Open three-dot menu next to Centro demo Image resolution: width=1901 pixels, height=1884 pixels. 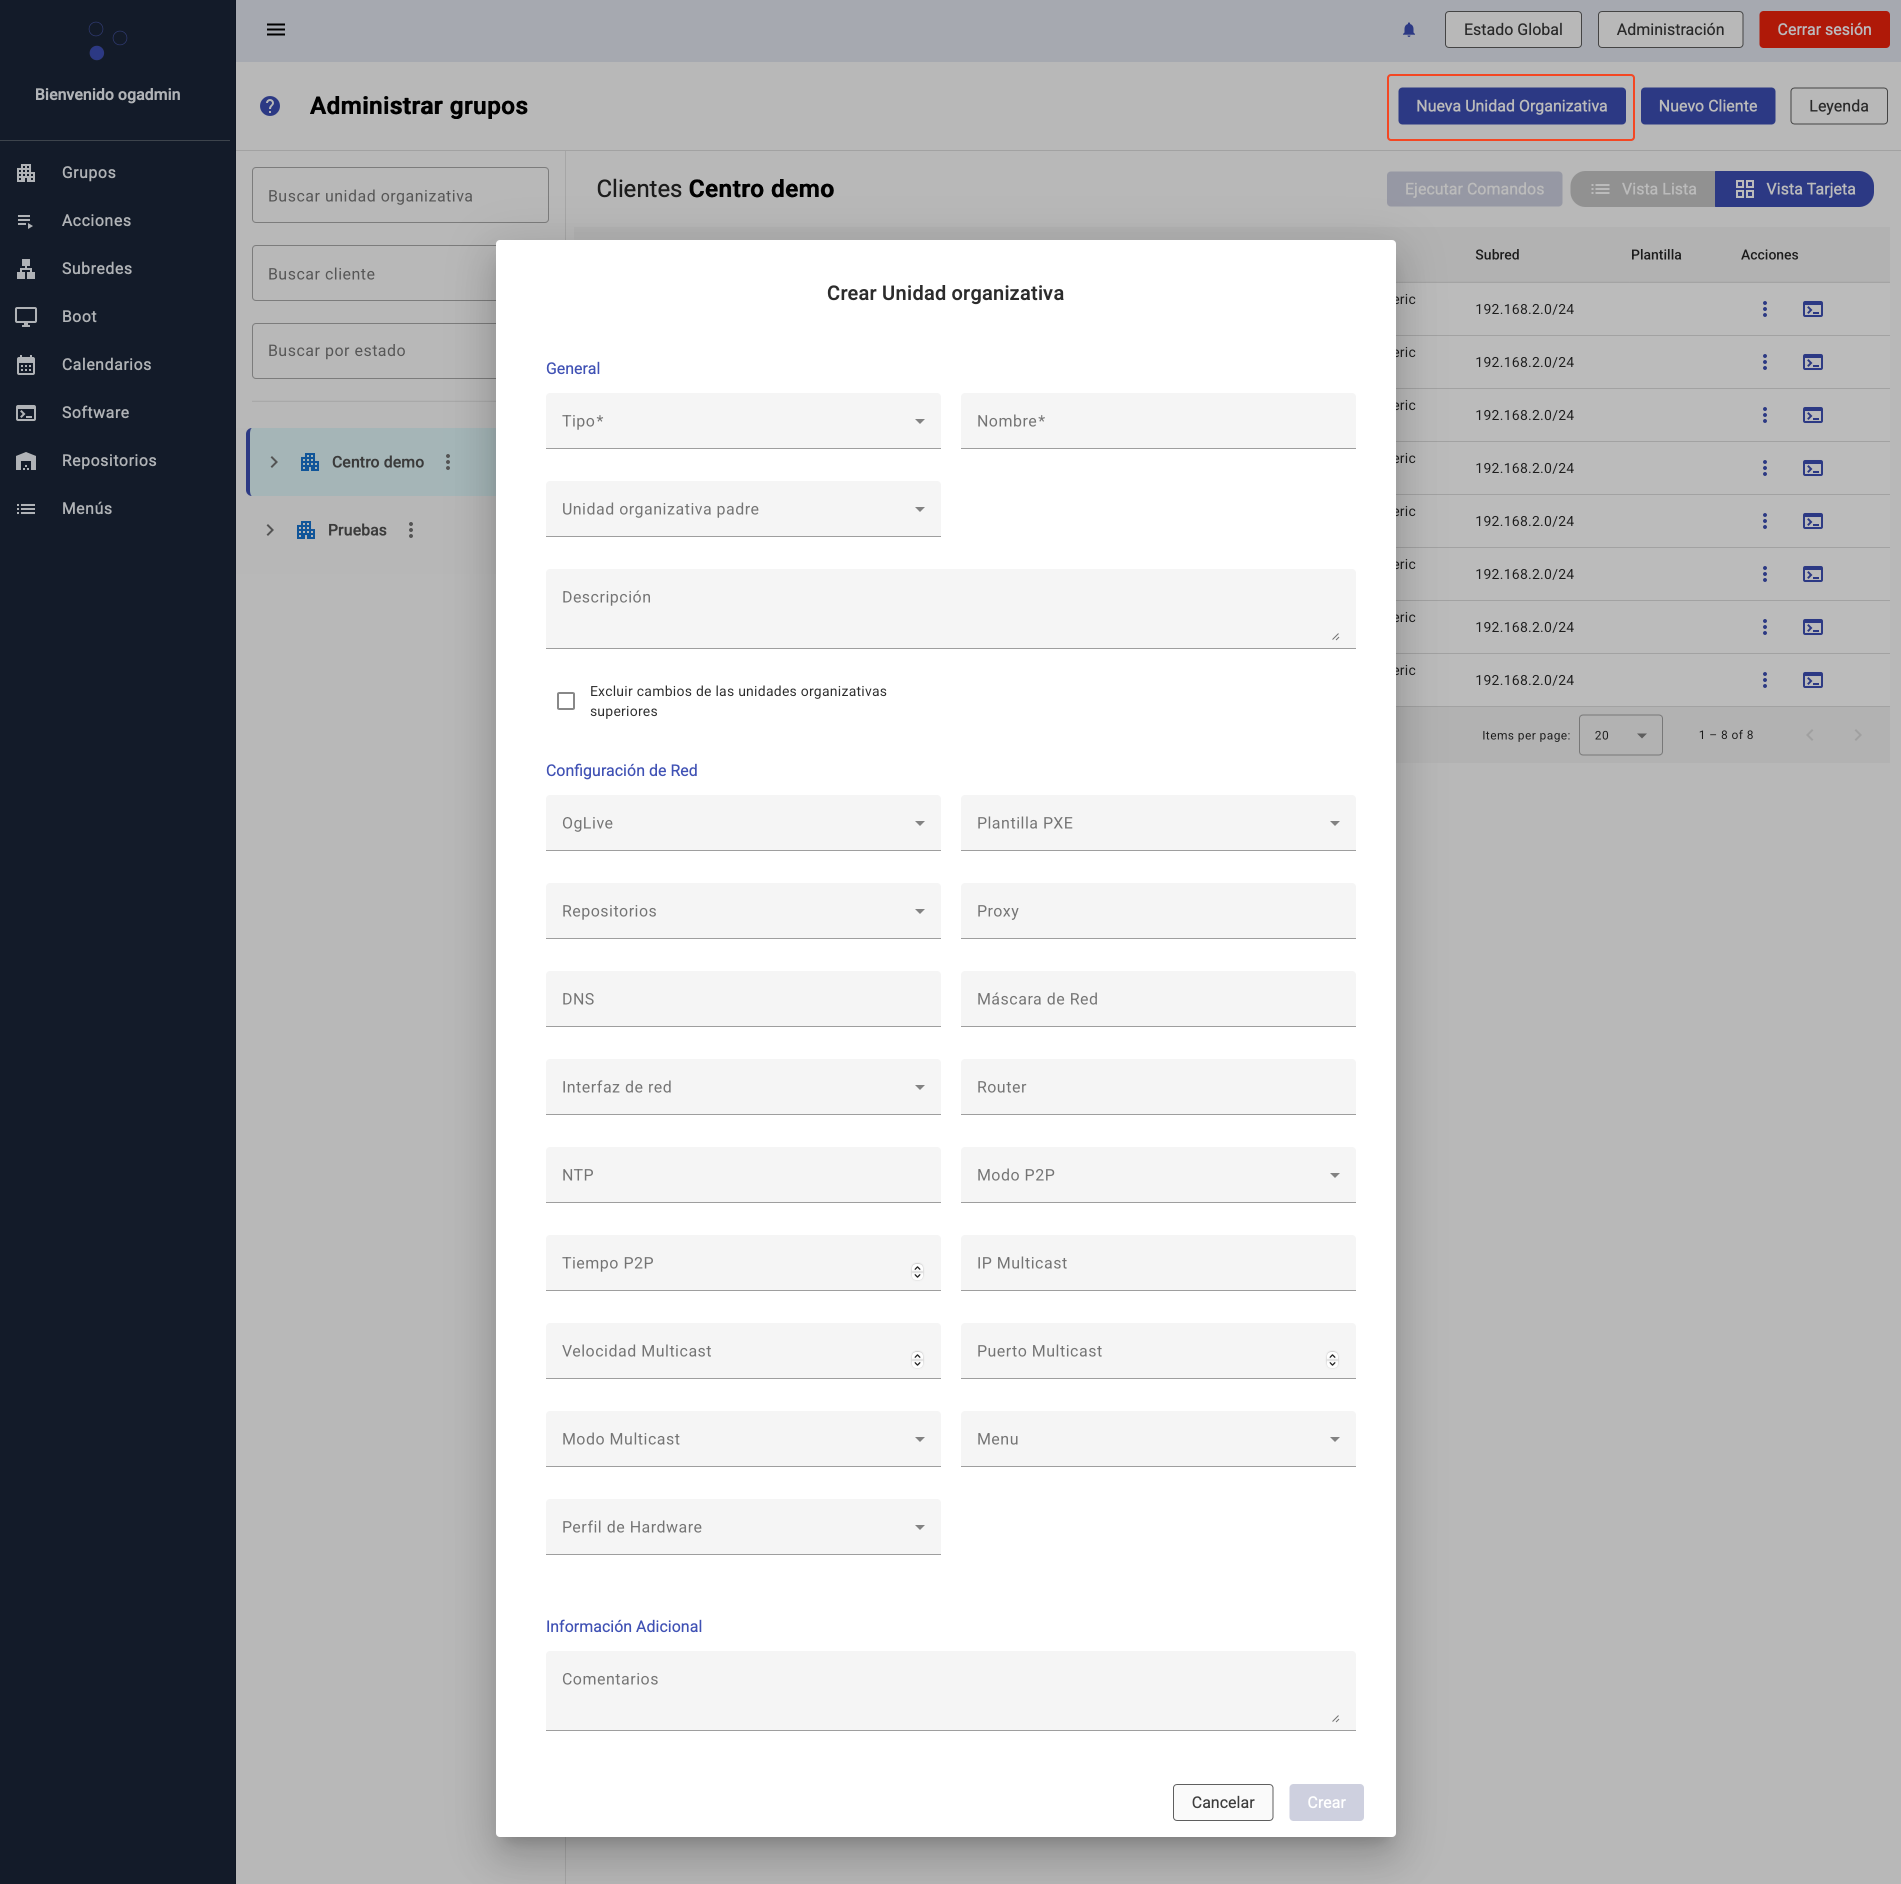coord(448,462)
